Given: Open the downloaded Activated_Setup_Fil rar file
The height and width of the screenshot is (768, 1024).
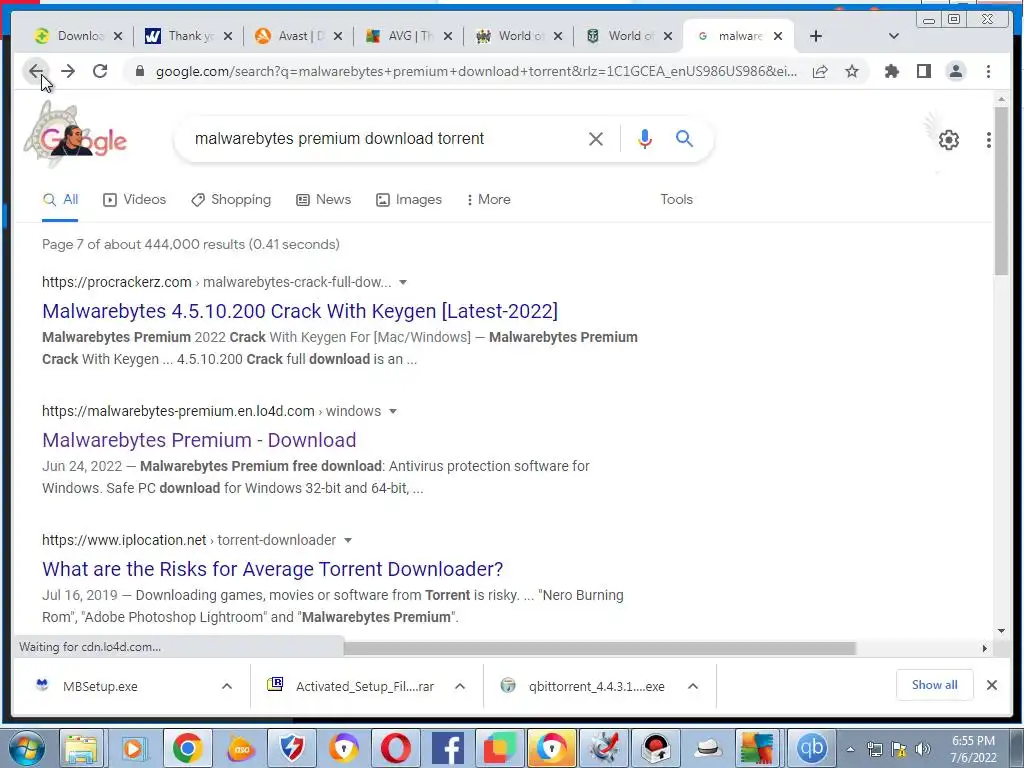Looking at the screenshot, I should pyautogui.click(x=364, y=686).
